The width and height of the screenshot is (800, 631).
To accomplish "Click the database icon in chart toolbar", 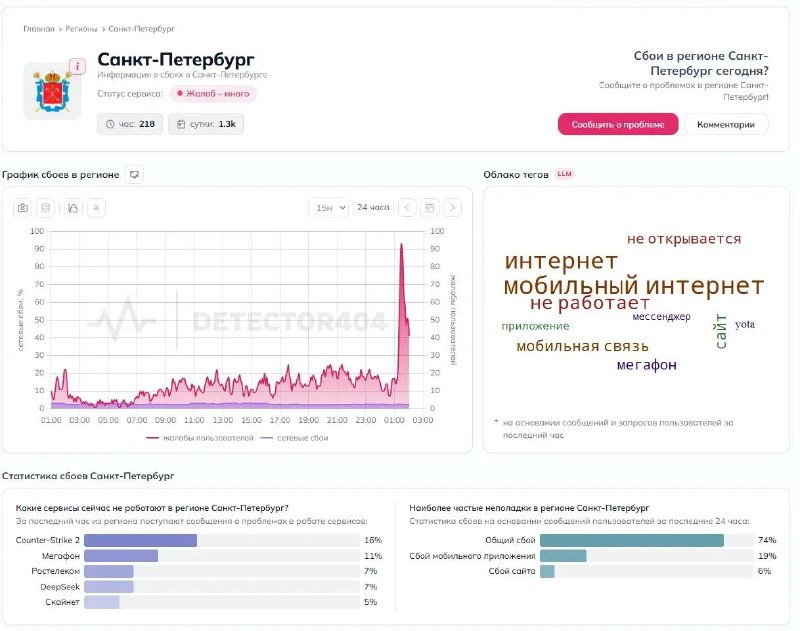I will coord(45,208).
